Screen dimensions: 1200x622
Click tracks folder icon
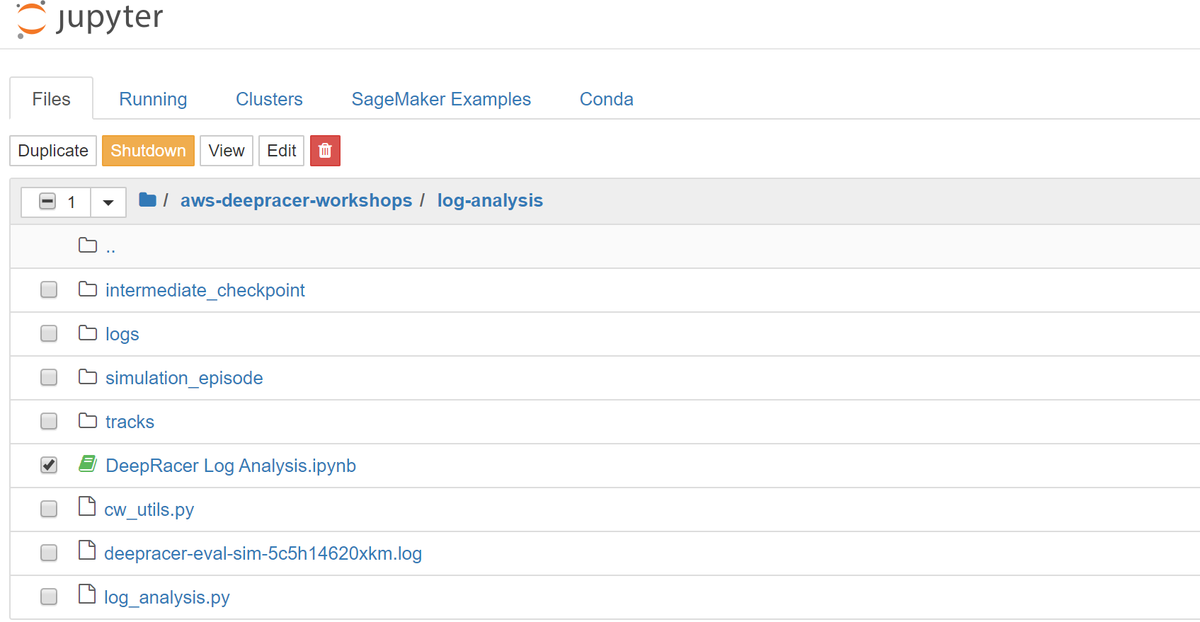coord(88,422)
